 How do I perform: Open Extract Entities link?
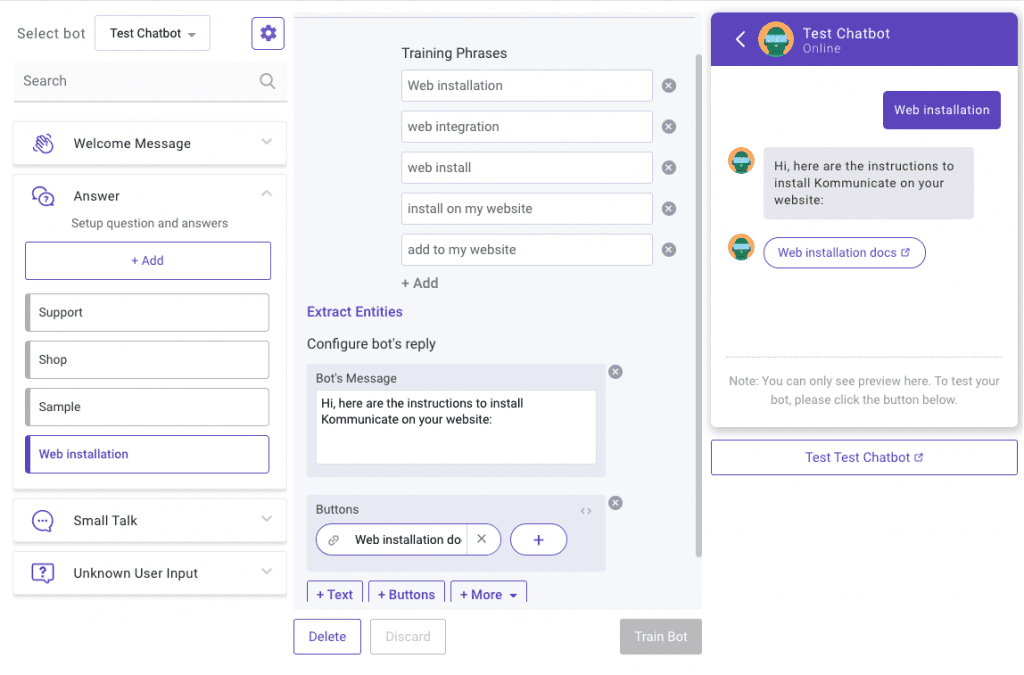(x=355, y=312)
